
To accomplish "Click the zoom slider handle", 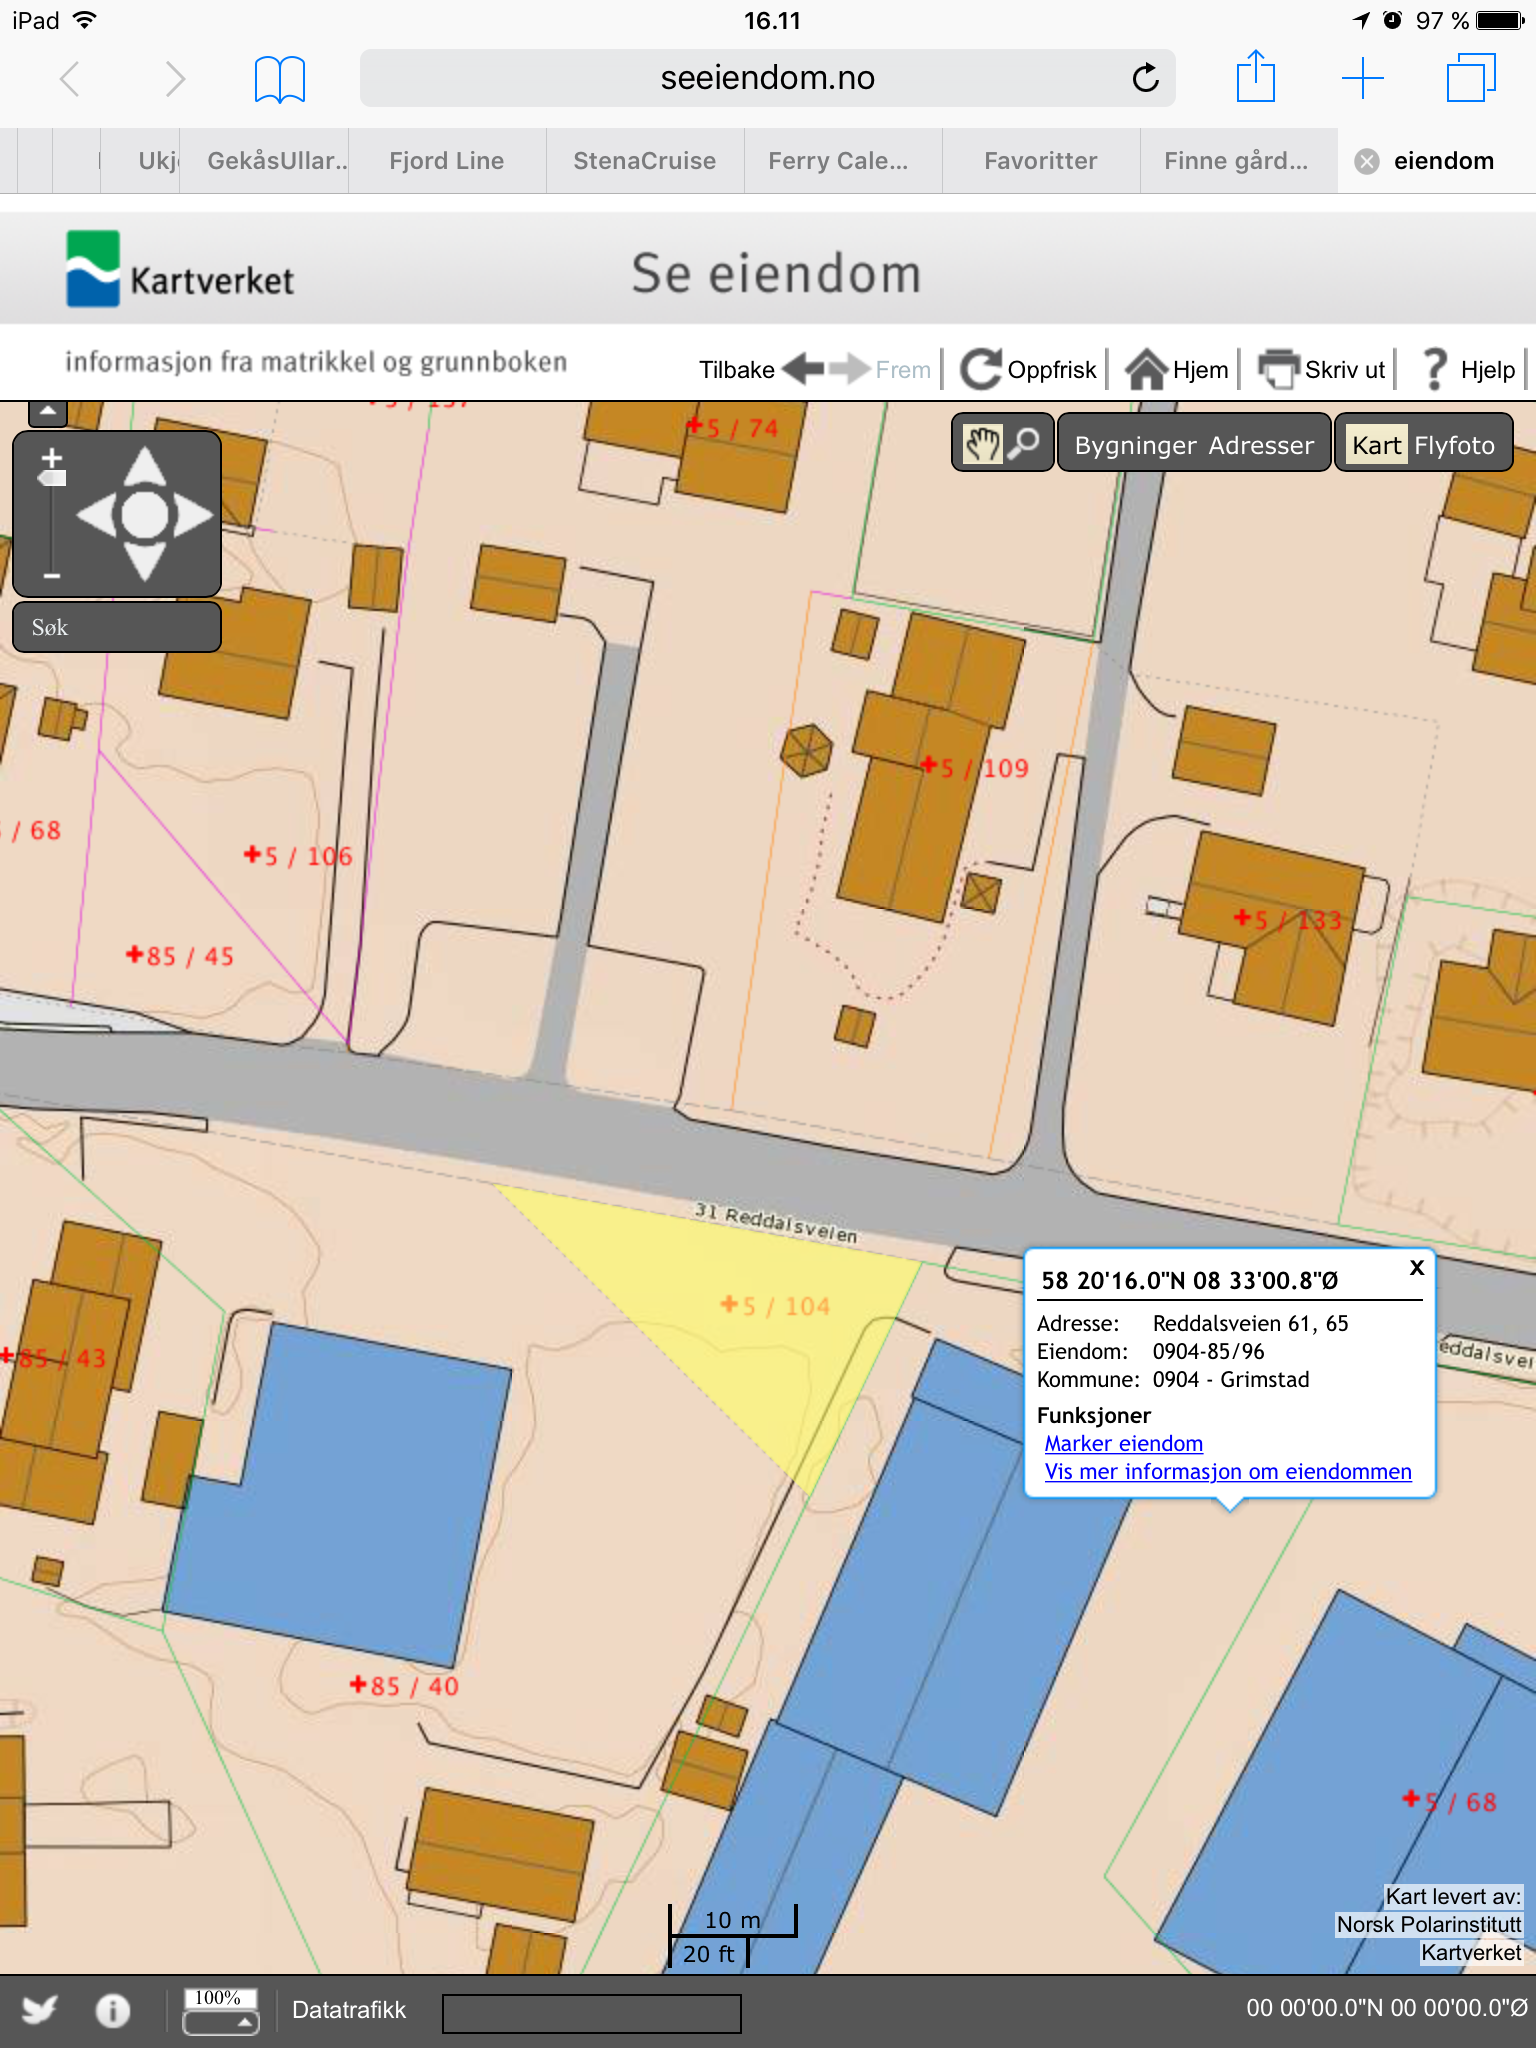I will point(52,478).
